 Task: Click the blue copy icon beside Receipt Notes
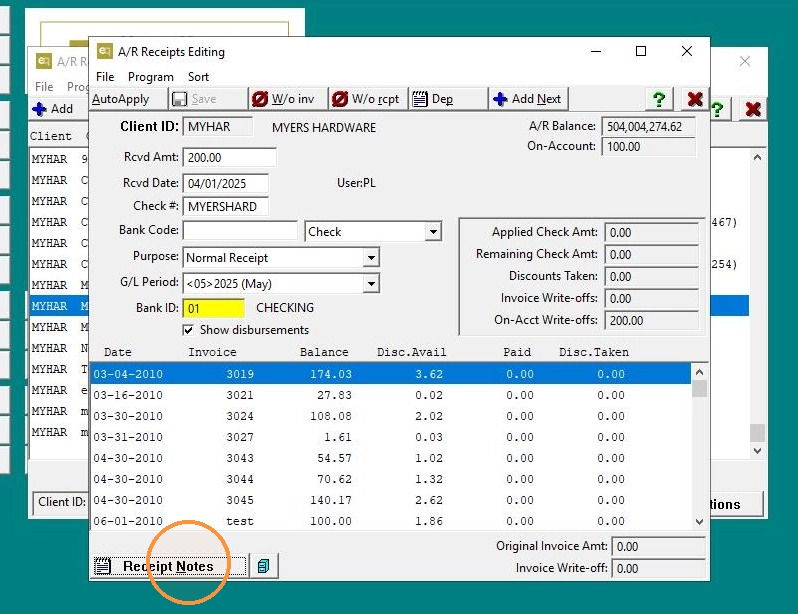coord(264,566)
